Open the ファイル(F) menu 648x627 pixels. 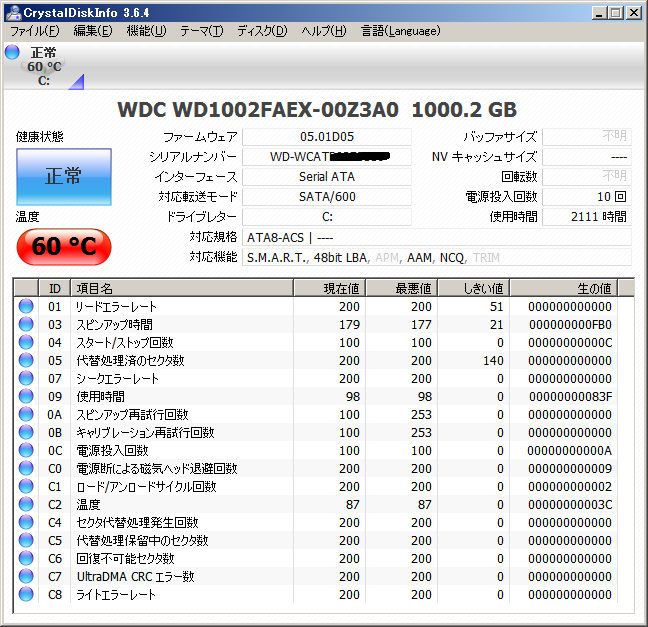click(35, 31)
